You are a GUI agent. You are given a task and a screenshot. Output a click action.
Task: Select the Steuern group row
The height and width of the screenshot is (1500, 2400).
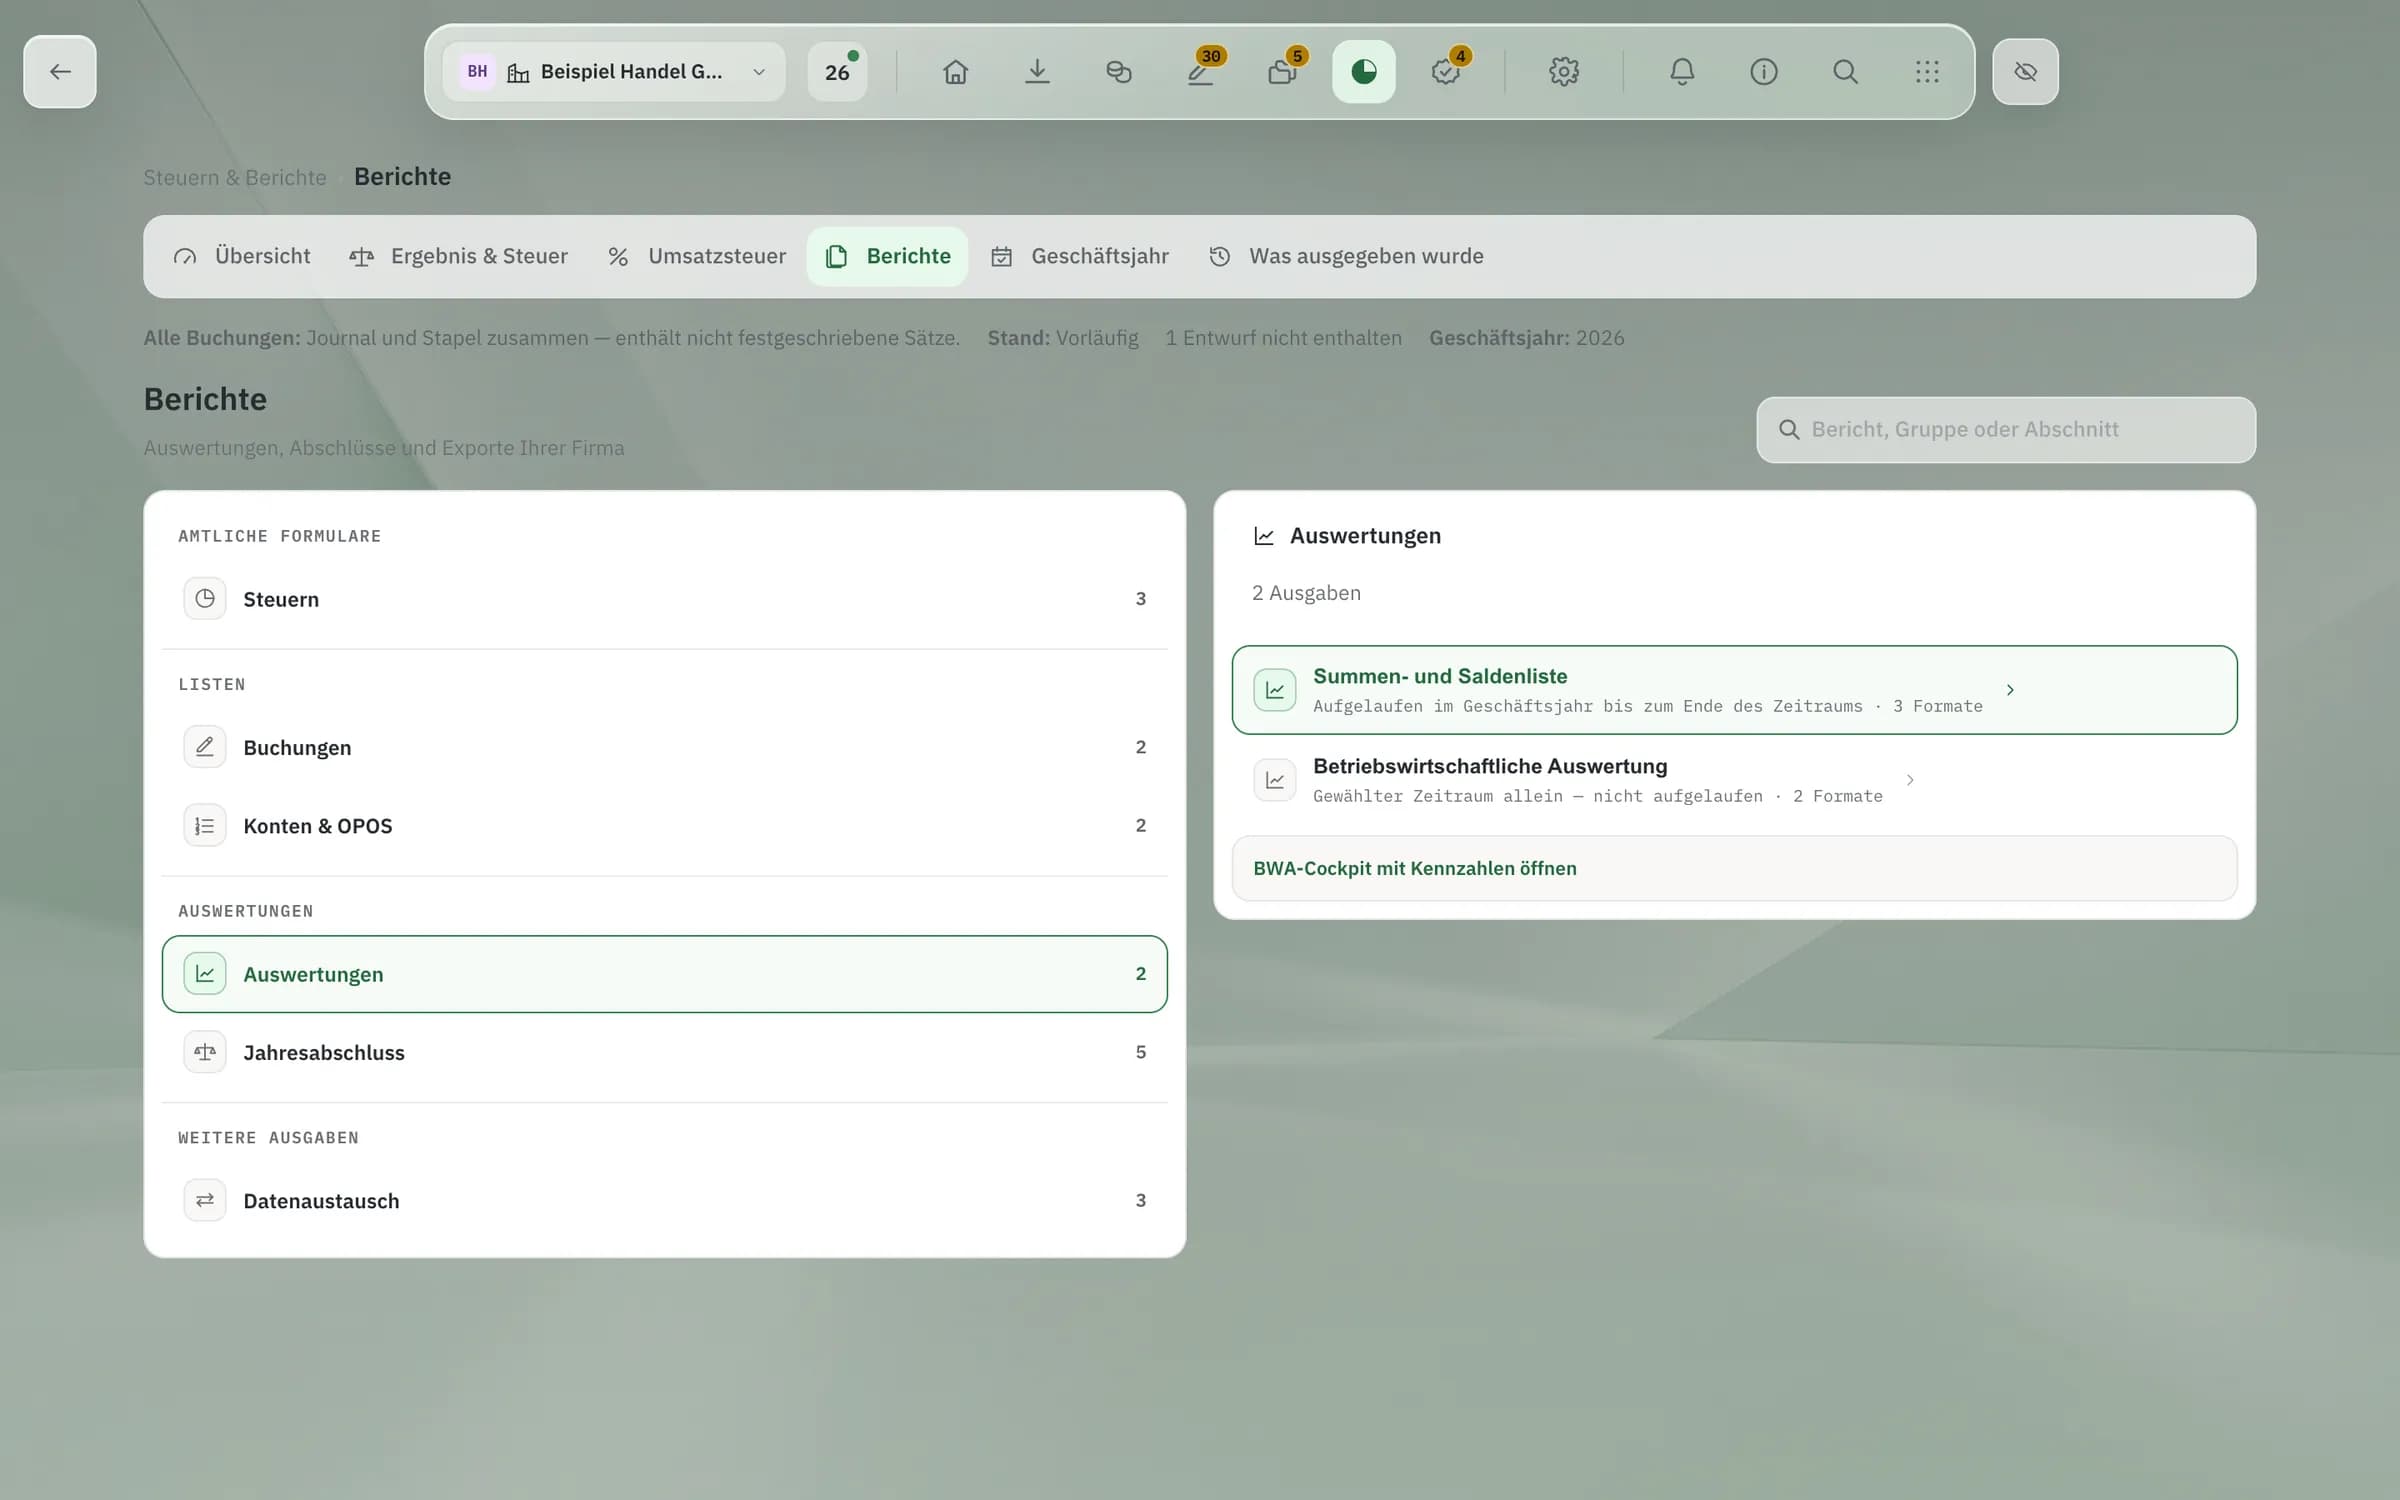click(665, 599)
